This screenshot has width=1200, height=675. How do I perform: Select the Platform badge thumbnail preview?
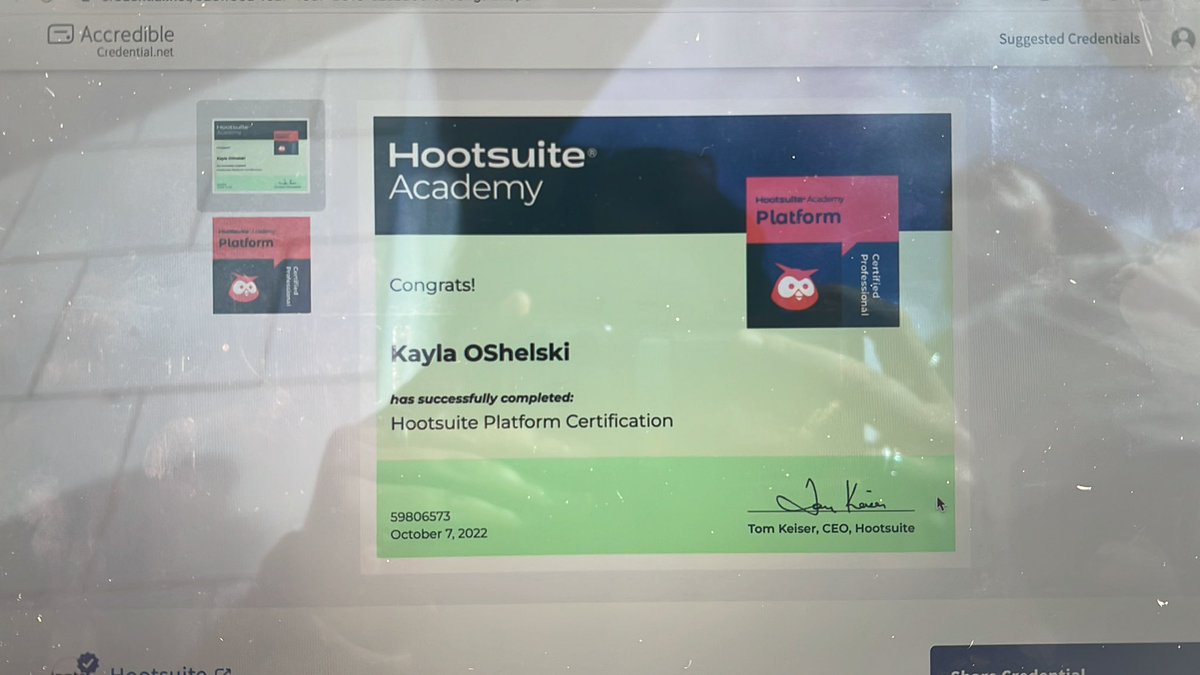[x=262, y=265]
